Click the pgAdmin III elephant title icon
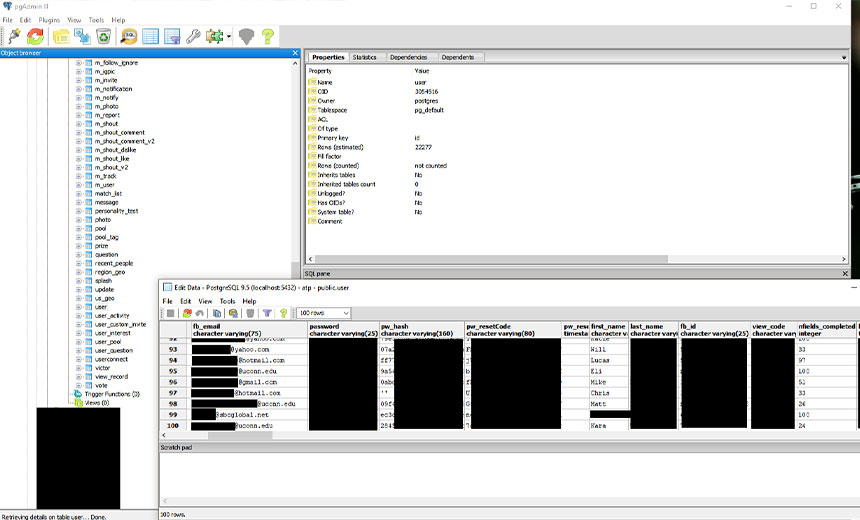 (7, 6)
